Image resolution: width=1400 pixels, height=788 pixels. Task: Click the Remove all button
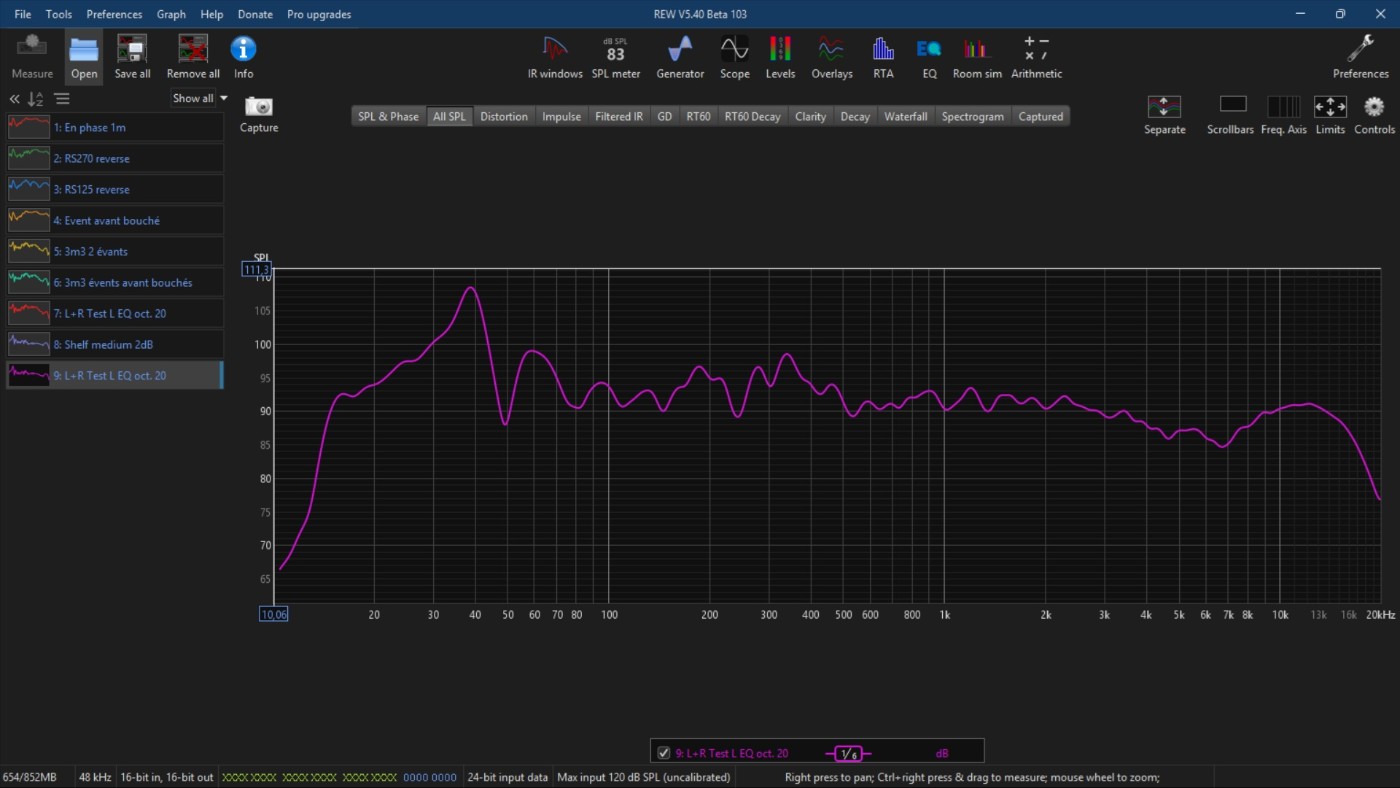click(x=193, y=57)
